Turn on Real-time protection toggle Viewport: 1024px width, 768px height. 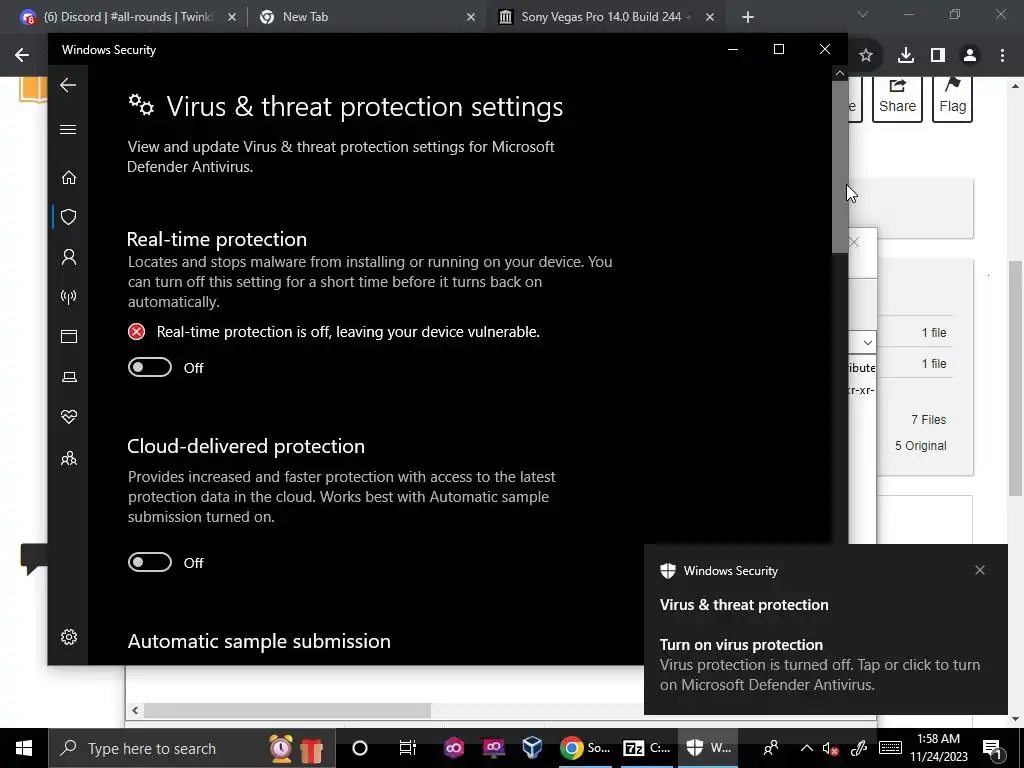pyautogui.click(x=150, y=368)
